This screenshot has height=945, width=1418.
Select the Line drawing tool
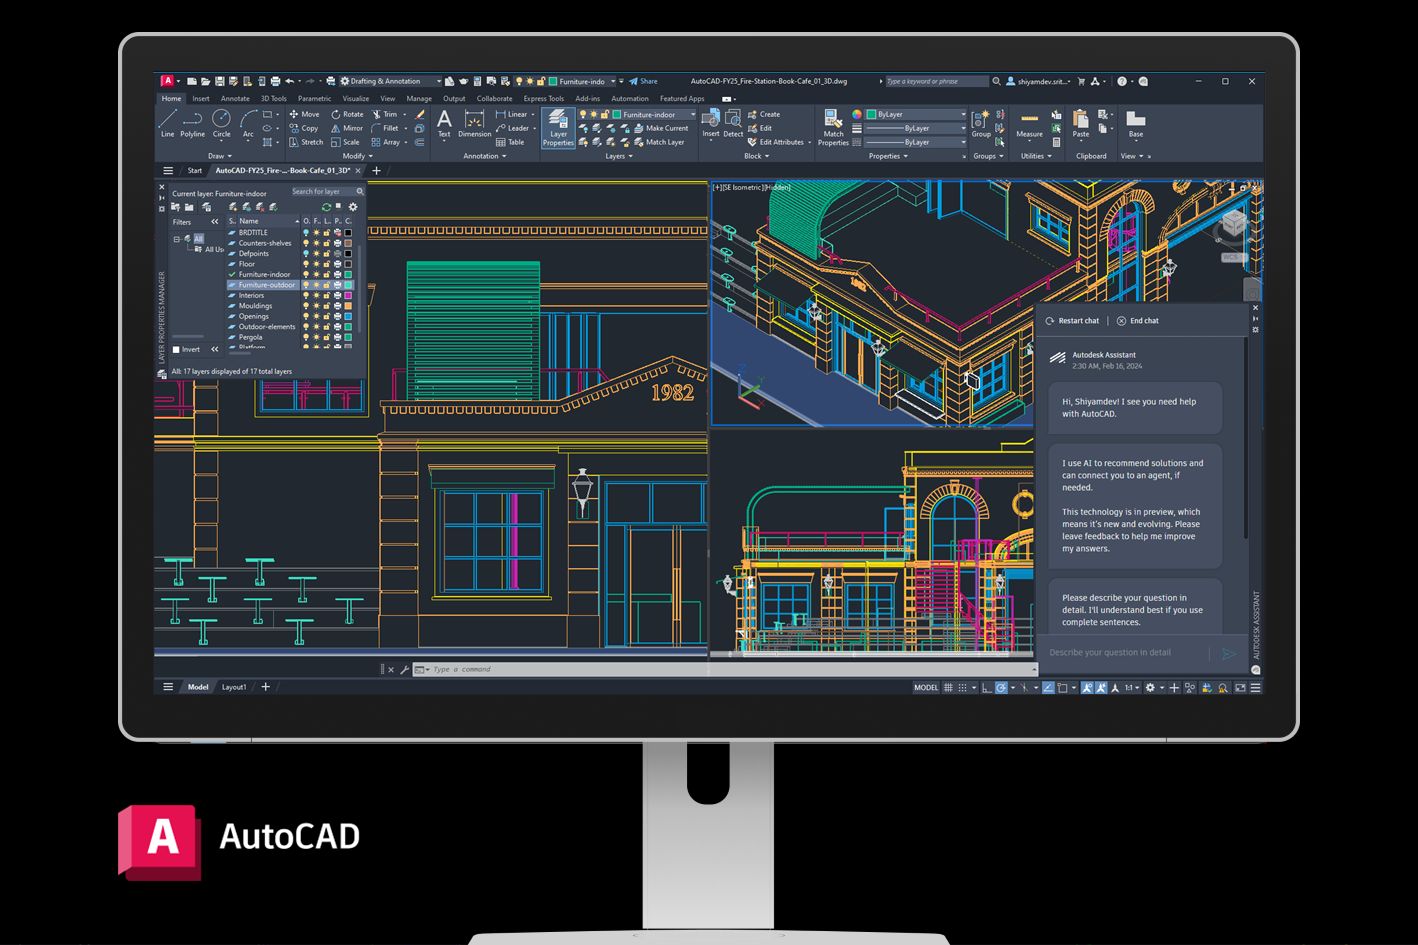point(168,123)
